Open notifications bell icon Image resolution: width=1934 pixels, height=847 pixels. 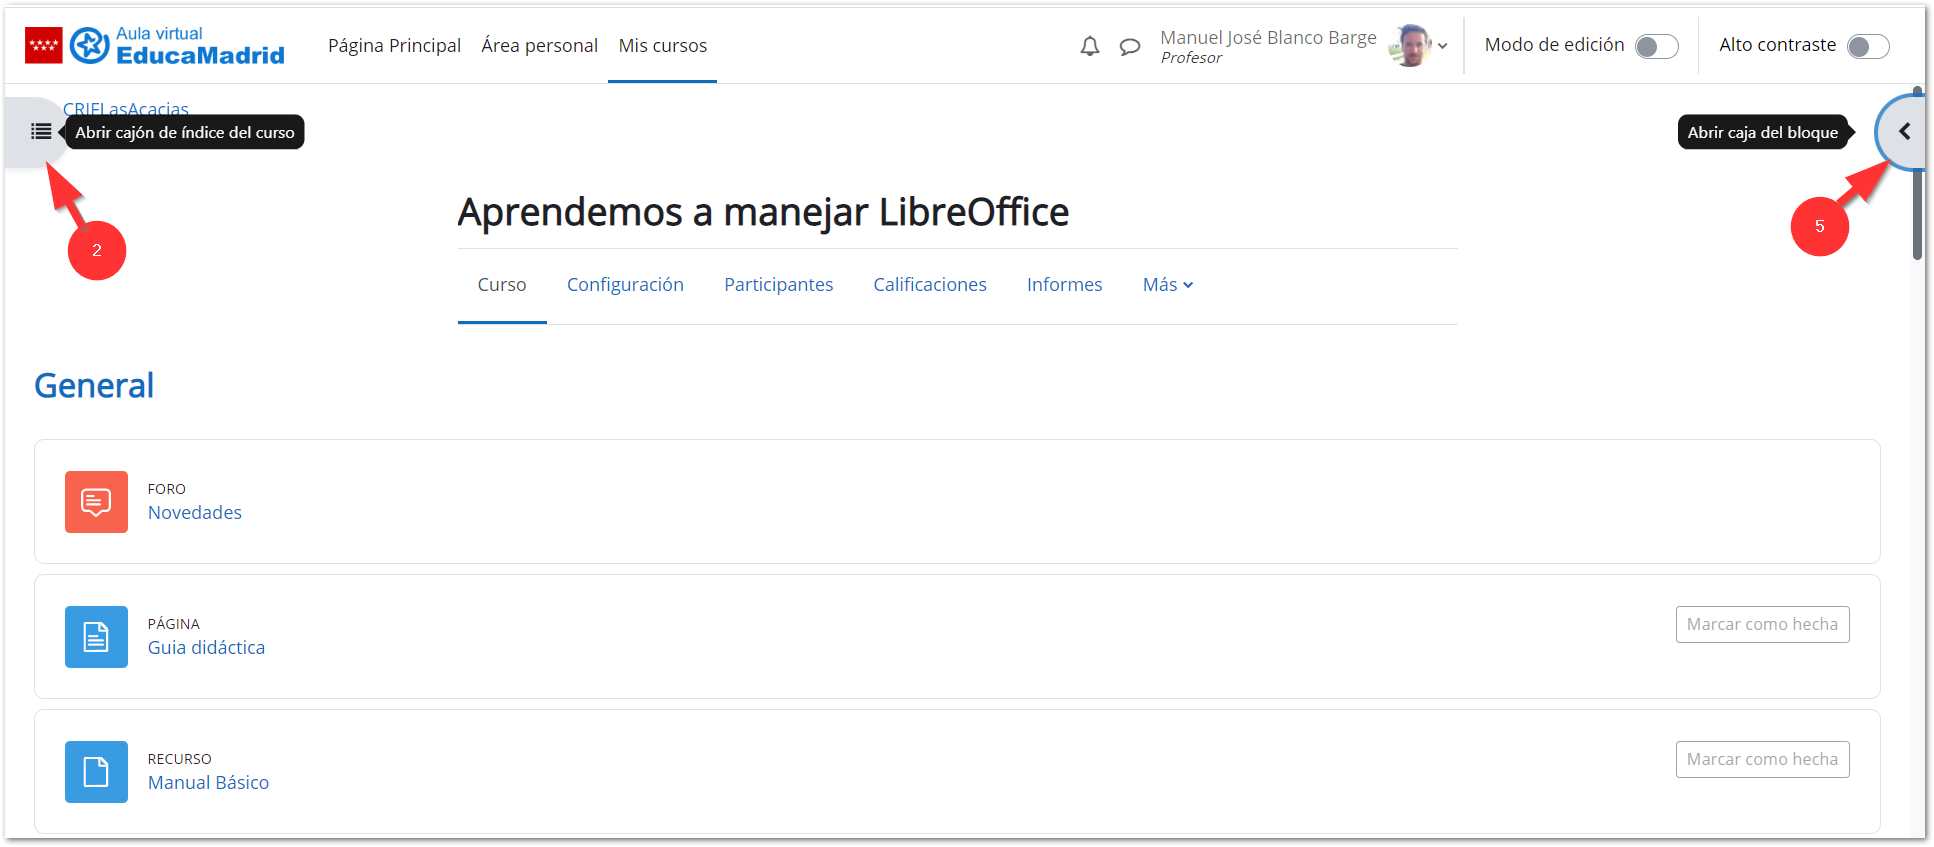click(1090, 46)
